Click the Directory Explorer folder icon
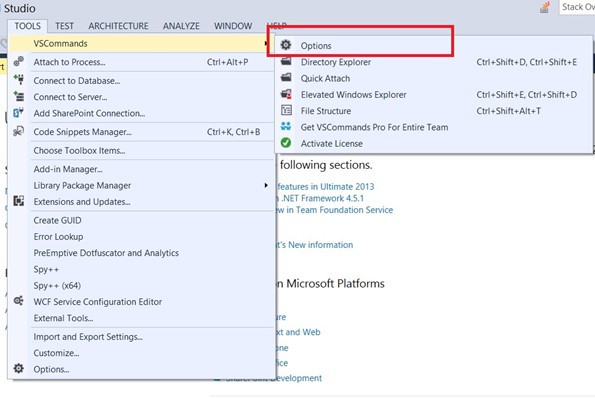The height and width of the screenshot is (398, 595). click(286, 61)
